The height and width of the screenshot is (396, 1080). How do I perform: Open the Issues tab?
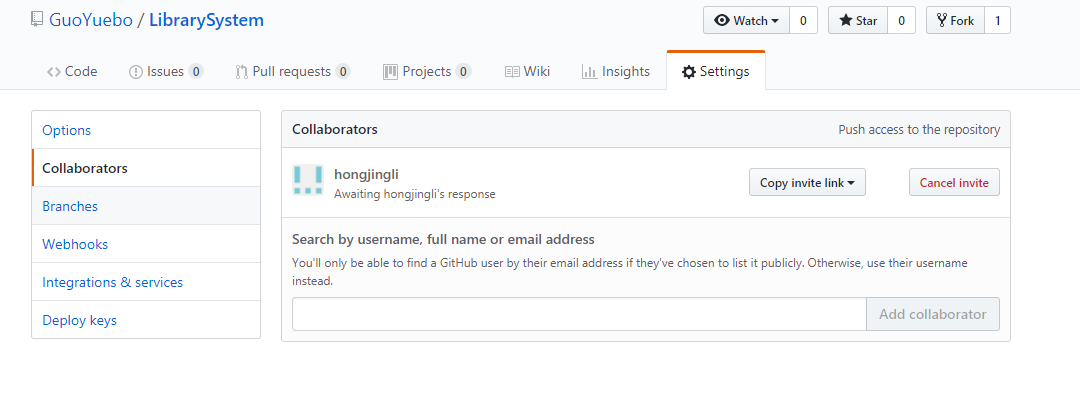tap(166, 72)
